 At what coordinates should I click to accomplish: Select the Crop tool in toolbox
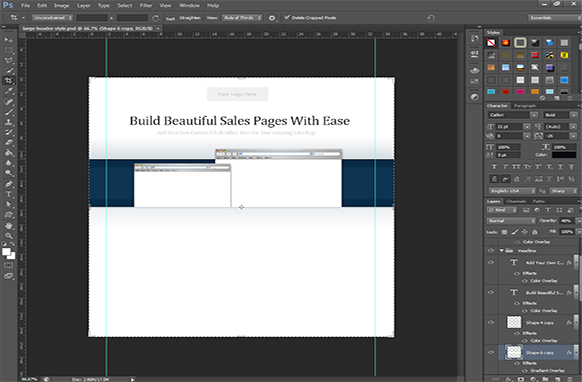point(9,81)
